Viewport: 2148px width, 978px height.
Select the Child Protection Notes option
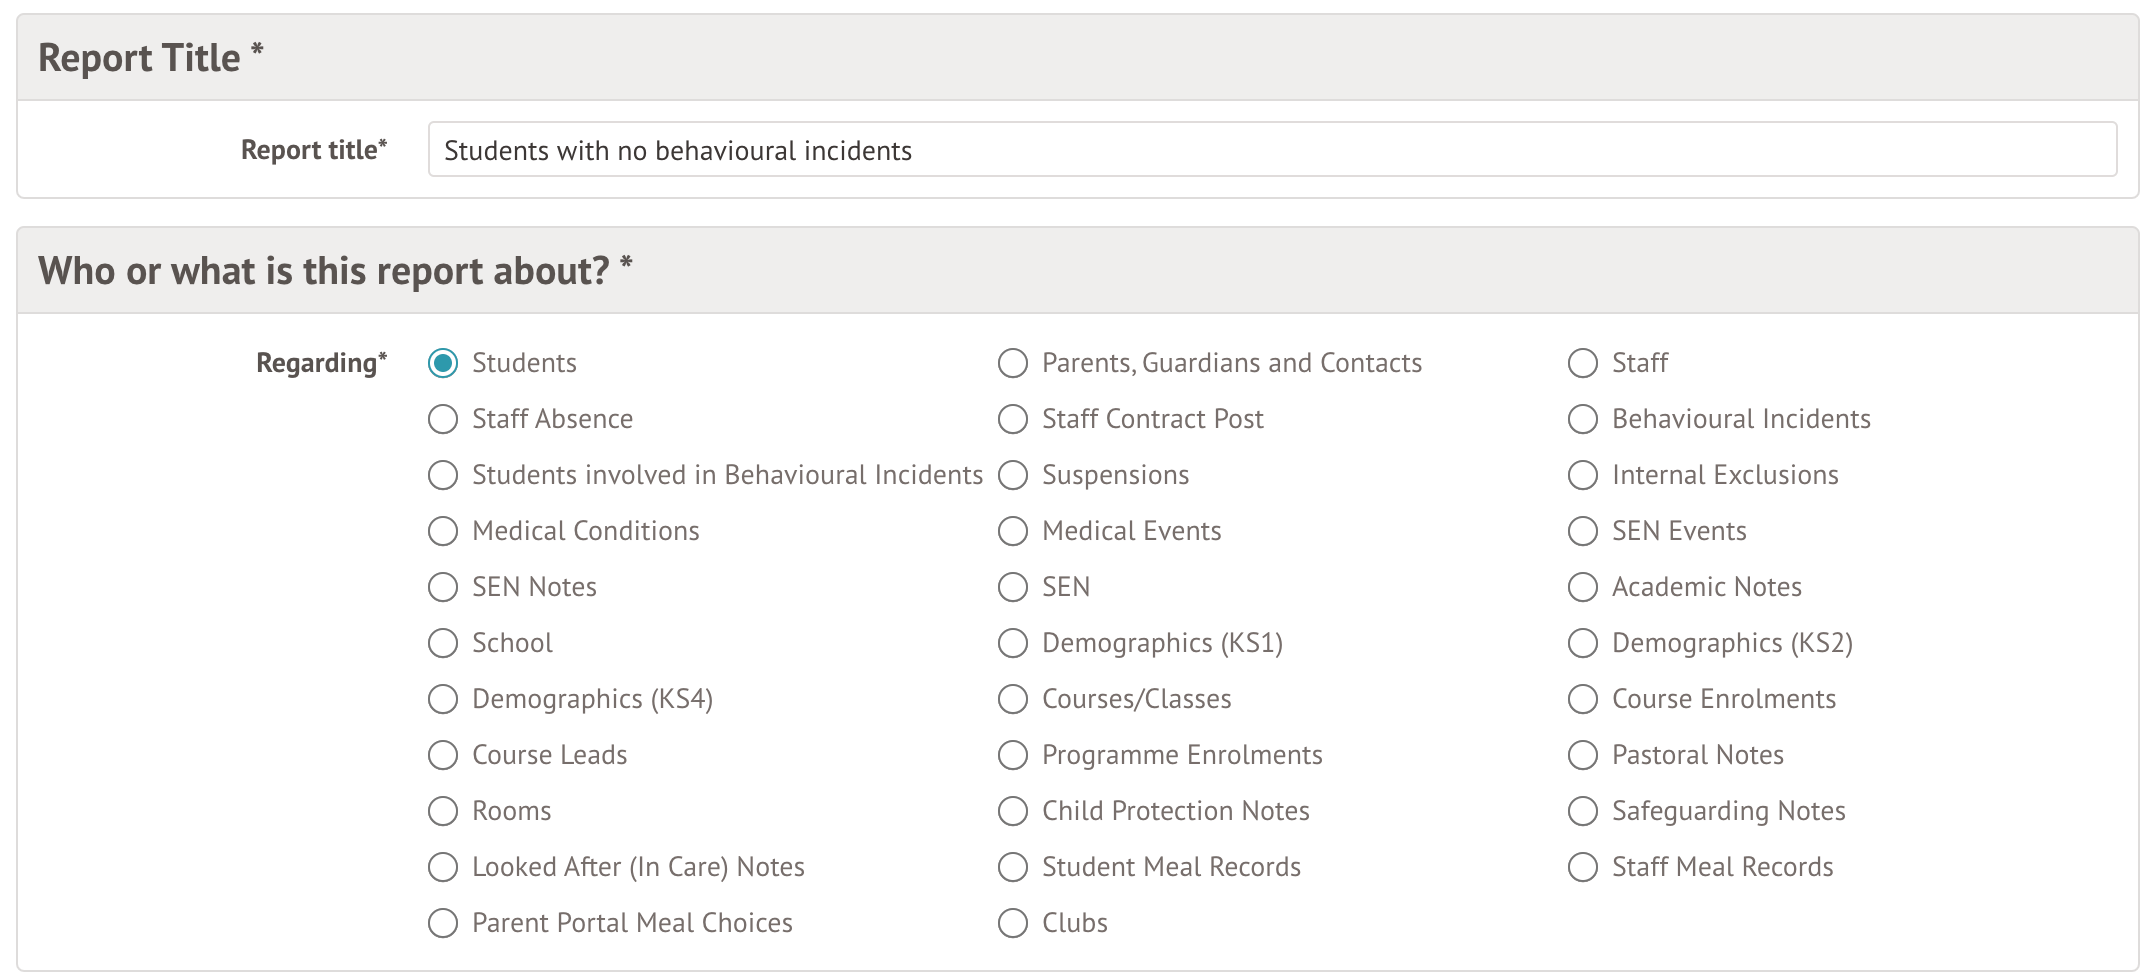coord(1013,811)
